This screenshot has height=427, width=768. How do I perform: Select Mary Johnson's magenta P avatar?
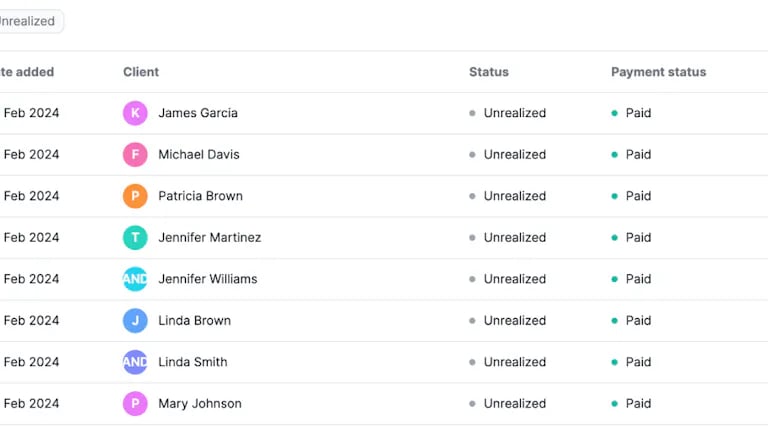click(x=135, y=403)
